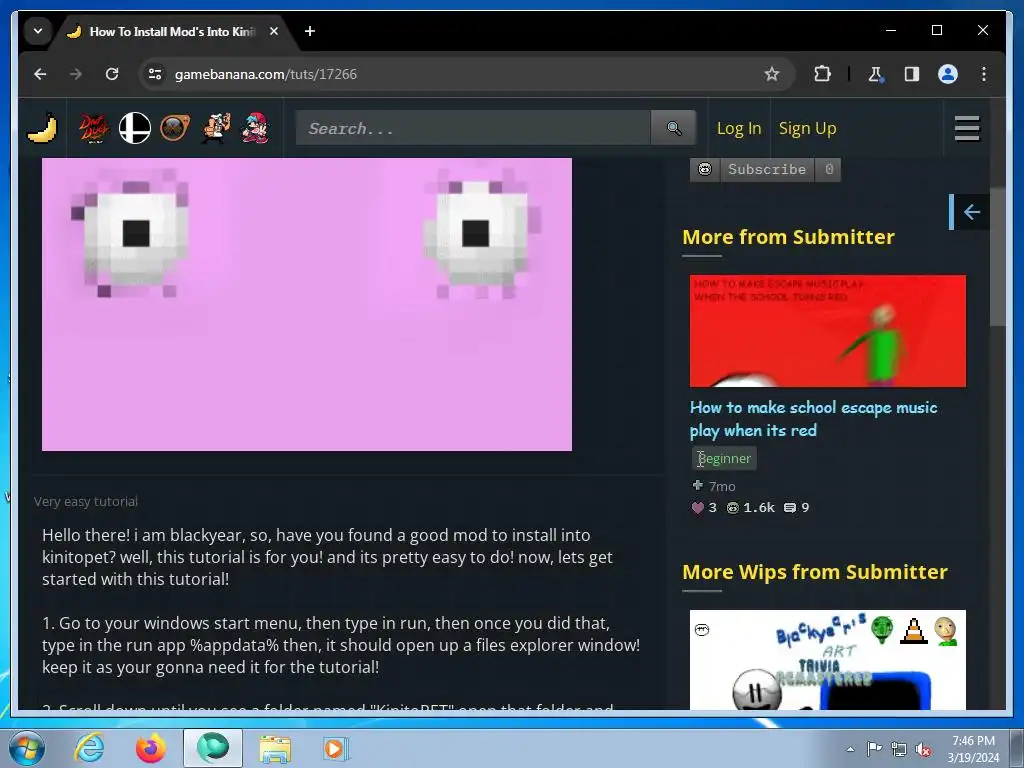Open the Windows Start menu
The width and height of the screenshot is (1024, 768).
tap(26, 748)
